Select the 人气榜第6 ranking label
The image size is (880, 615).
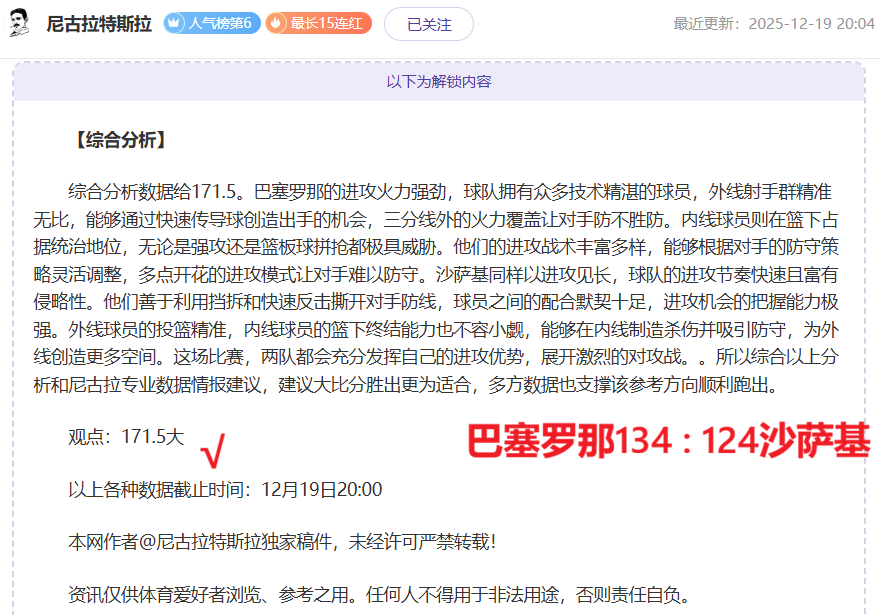[x=219, y=23]
